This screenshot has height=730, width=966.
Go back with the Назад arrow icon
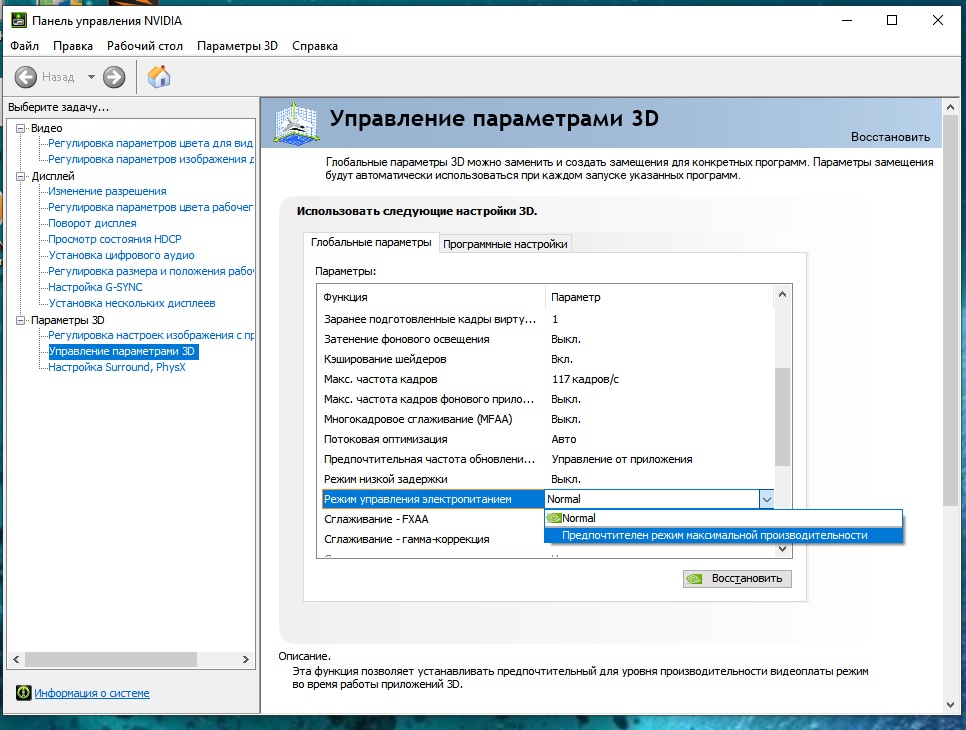pos(26,77)
